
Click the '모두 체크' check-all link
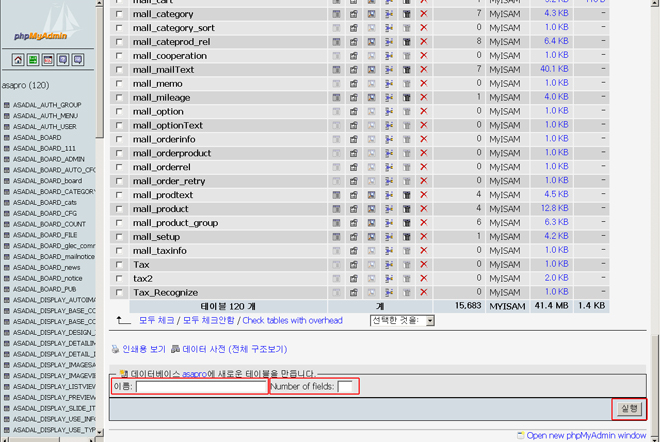[x=157, y=321]
